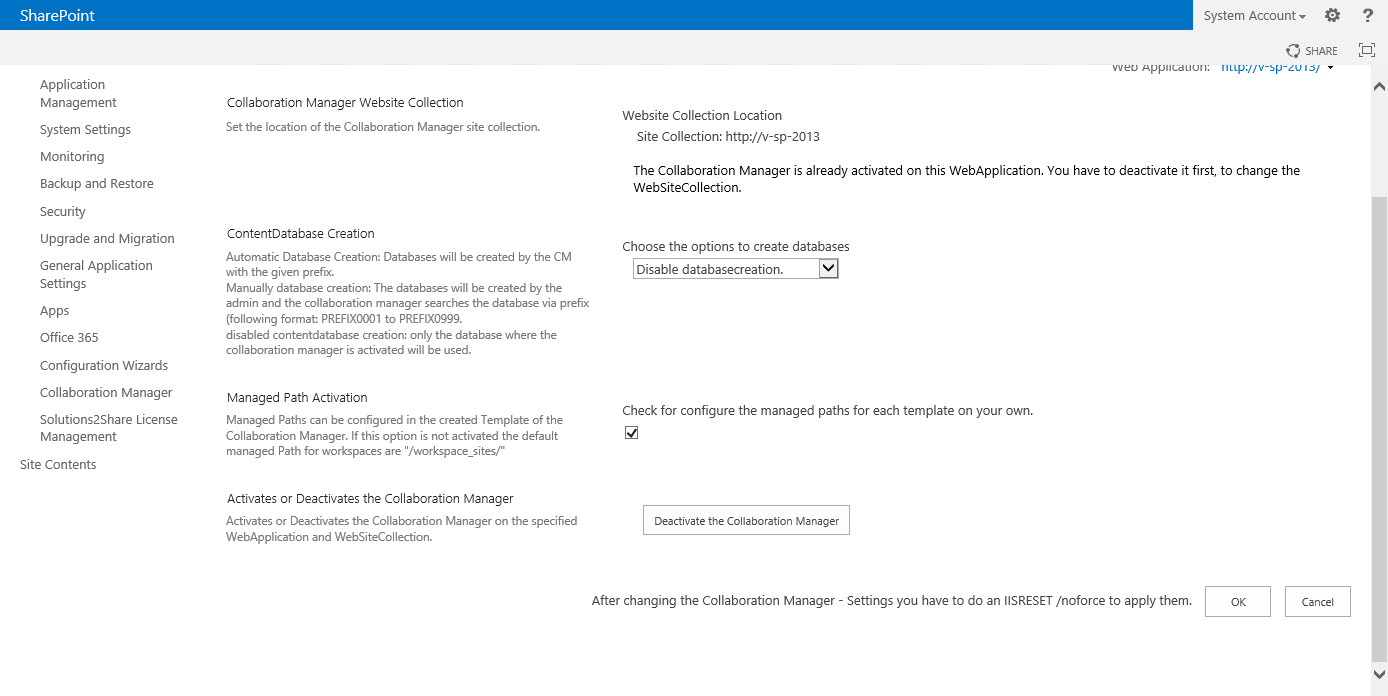The image size is (1388, 696).
Task: Click the scrollbar up arrow
Action: point(1379,86)
